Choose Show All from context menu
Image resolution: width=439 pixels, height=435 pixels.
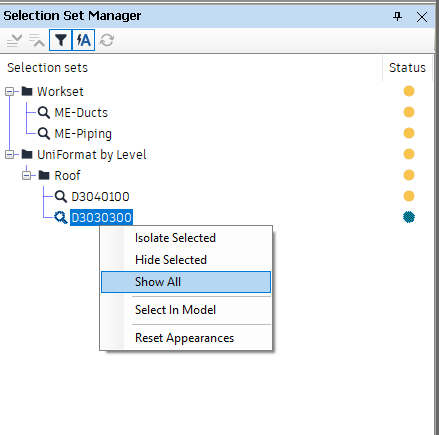[186, 282]
